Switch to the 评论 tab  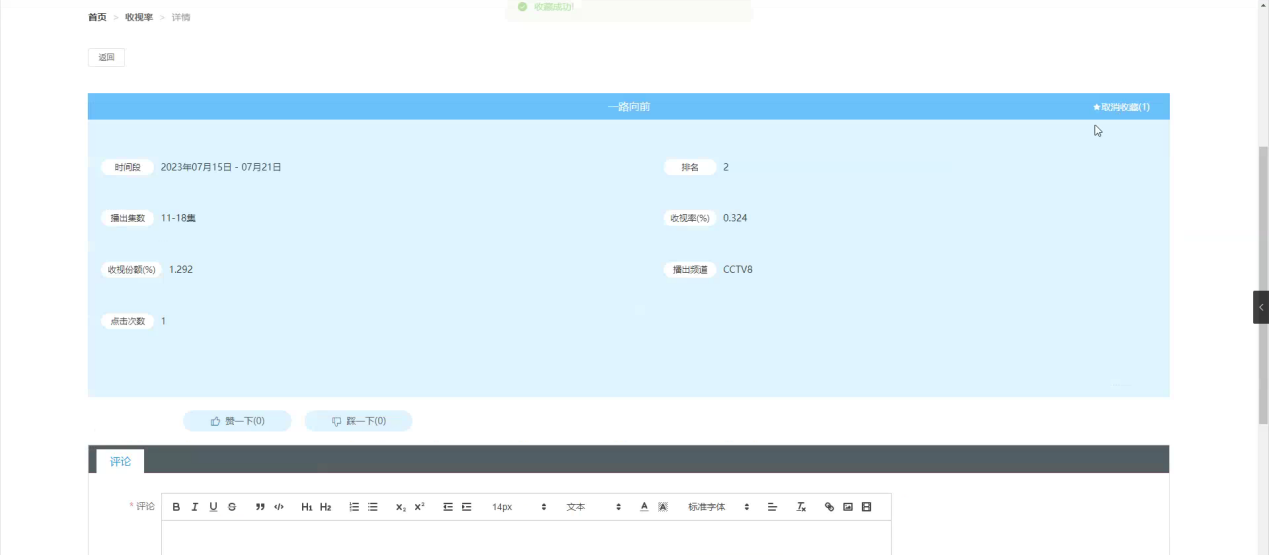(x=120, y=461)
